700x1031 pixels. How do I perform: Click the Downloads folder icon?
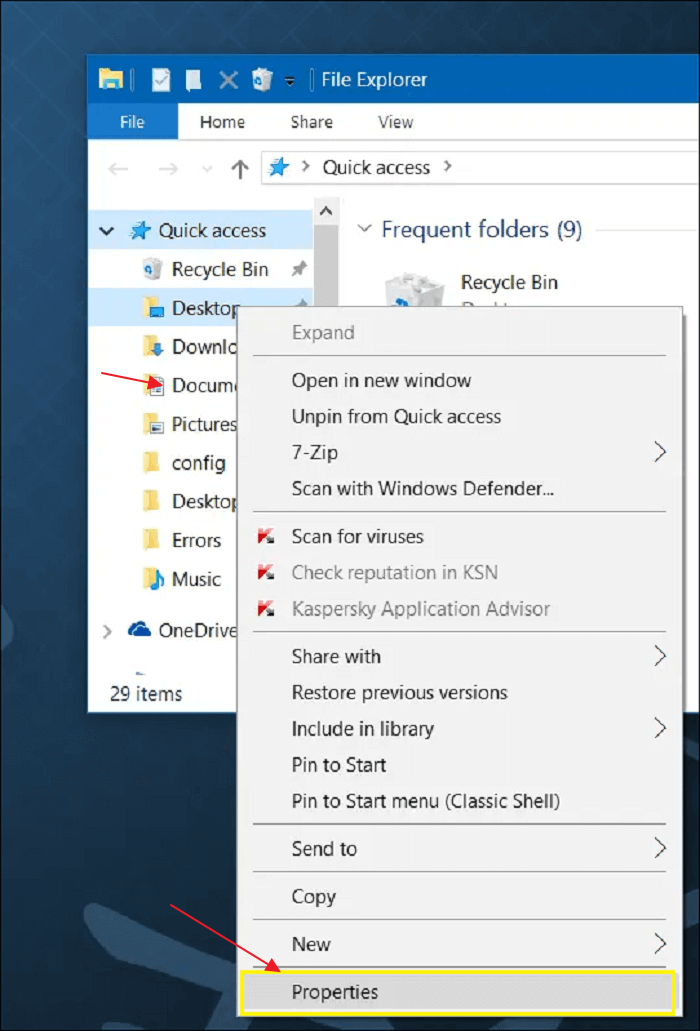click(153, 346)
